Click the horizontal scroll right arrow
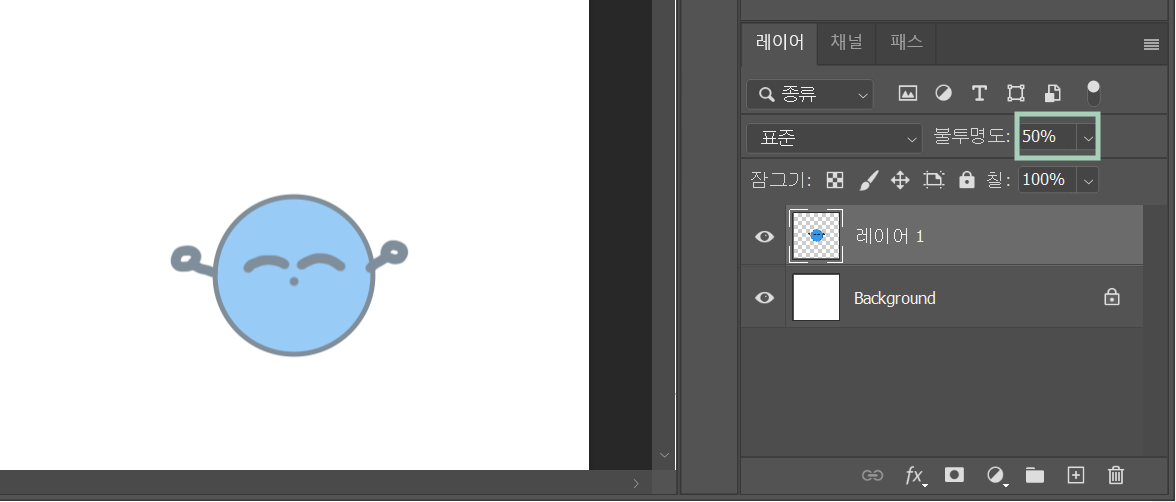The height and width of the screenshot is (502, 1176). (636, 484)
